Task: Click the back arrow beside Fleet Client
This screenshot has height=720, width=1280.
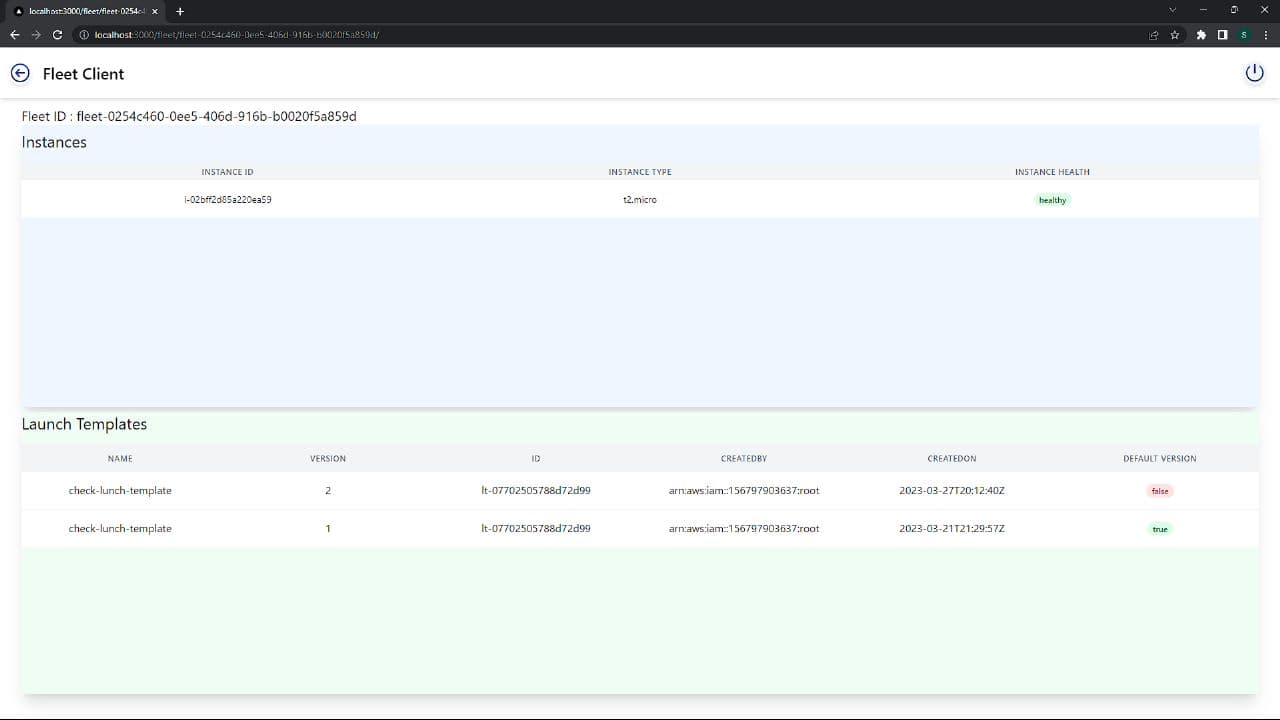Action: pyautogui.click(x=20, y=73)
